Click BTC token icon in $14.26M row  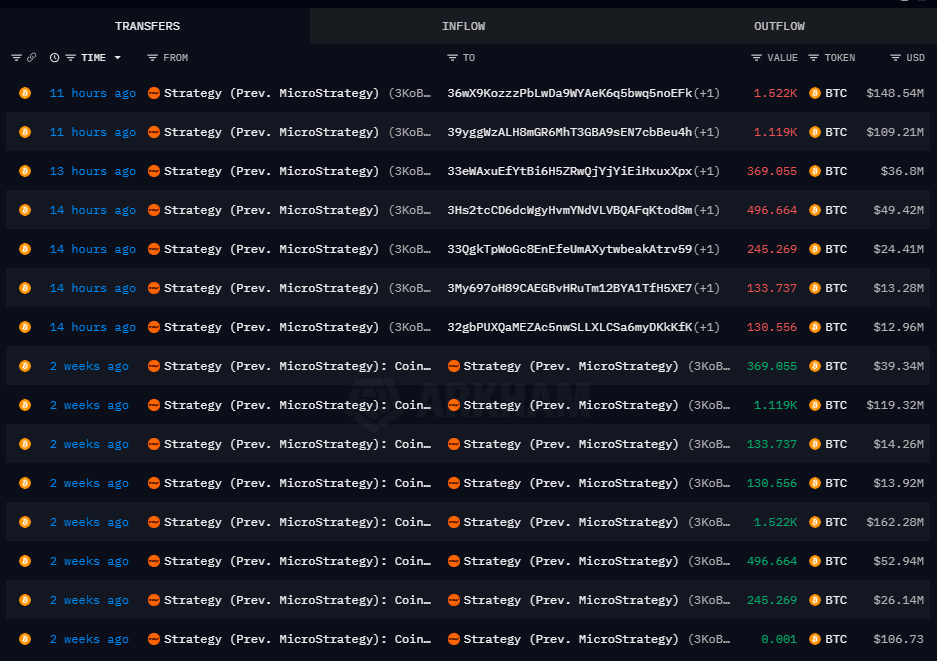[814, 444]
